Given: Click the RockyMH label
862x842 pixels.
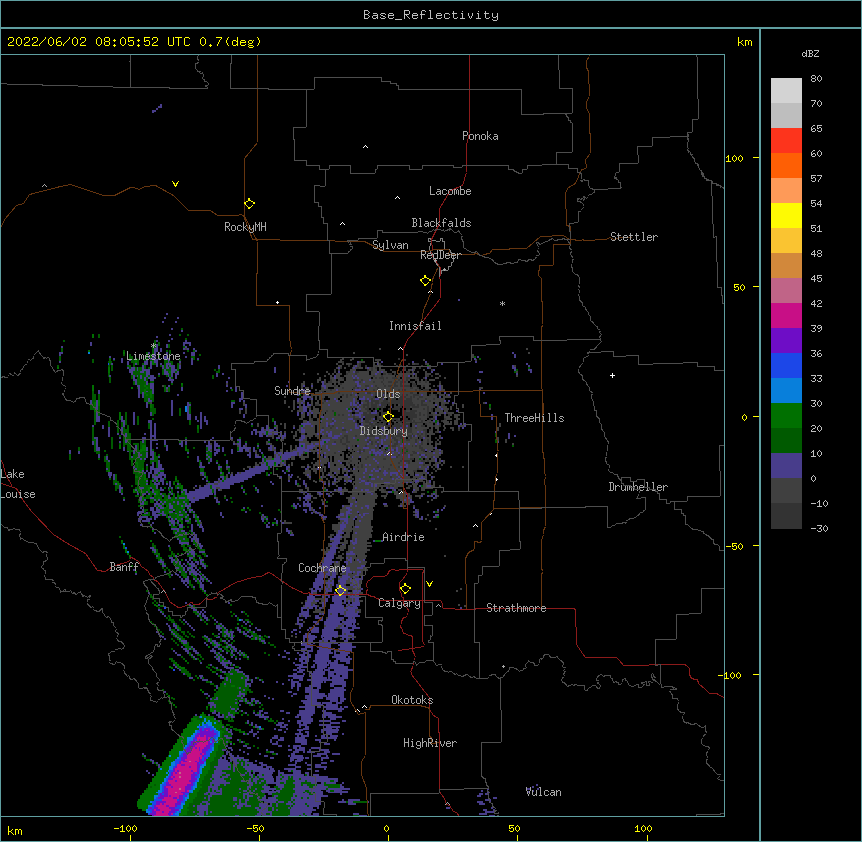Looking at the screenshot, I should 245,227.
